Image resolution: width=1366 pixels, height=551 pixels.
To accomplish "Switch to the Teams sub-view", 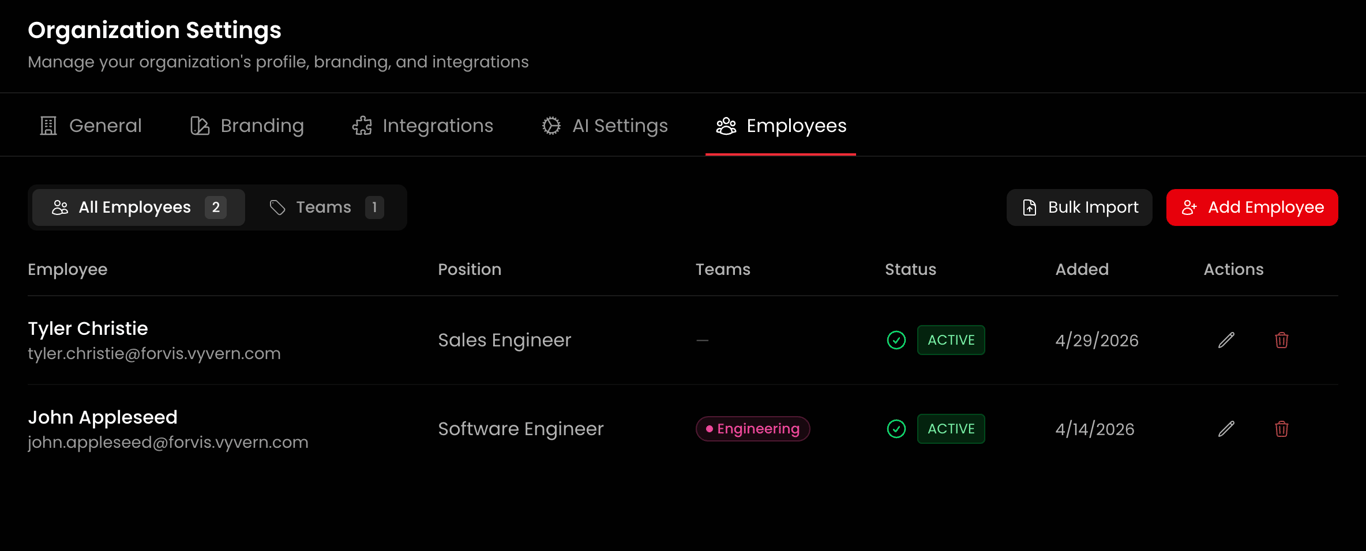I will [x=326, y=208].
